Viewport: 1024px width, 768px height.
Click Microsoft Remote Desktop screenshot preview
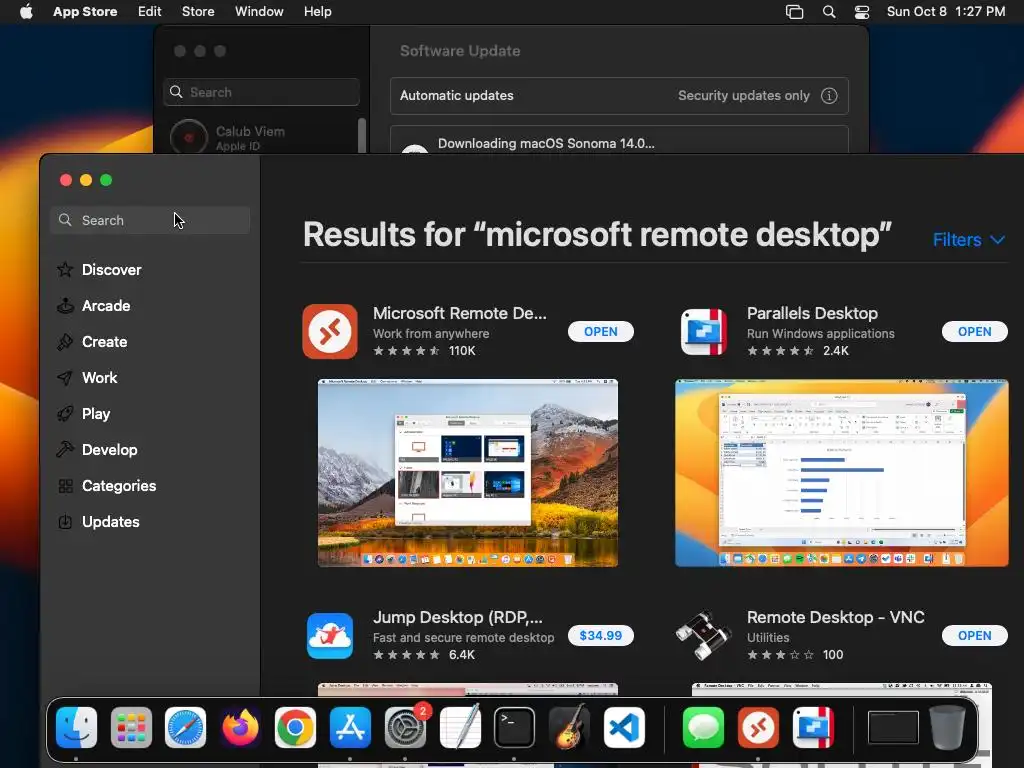(x=468, y=472)
